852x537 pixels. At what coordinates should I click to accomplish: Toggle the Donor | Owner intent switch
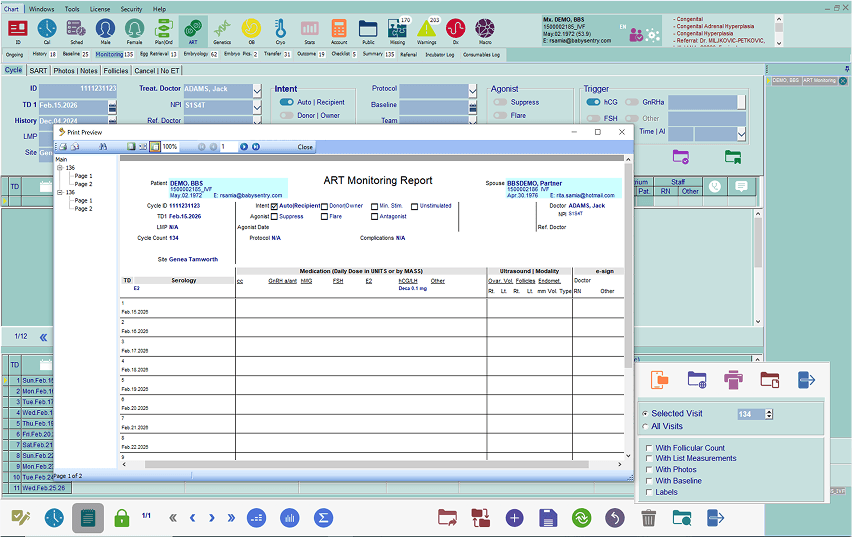click(286, 115)
